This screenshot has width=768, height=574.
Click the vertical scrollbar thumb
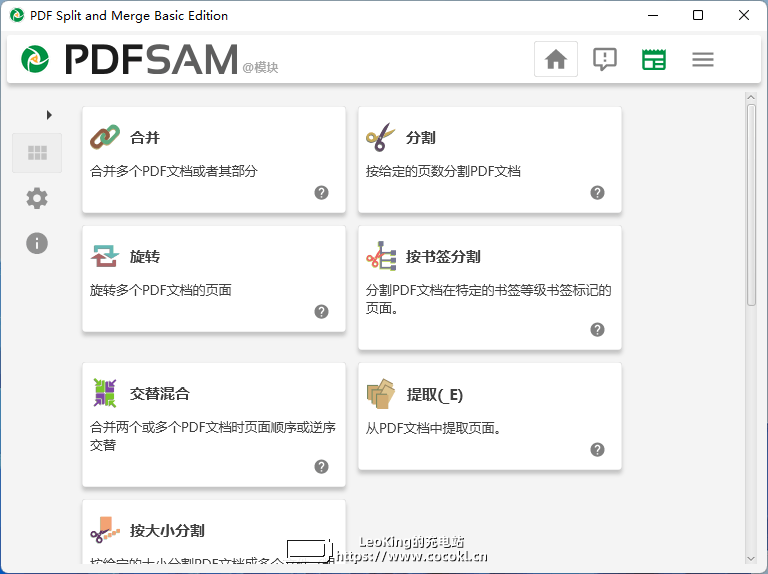tap(751, 205)
